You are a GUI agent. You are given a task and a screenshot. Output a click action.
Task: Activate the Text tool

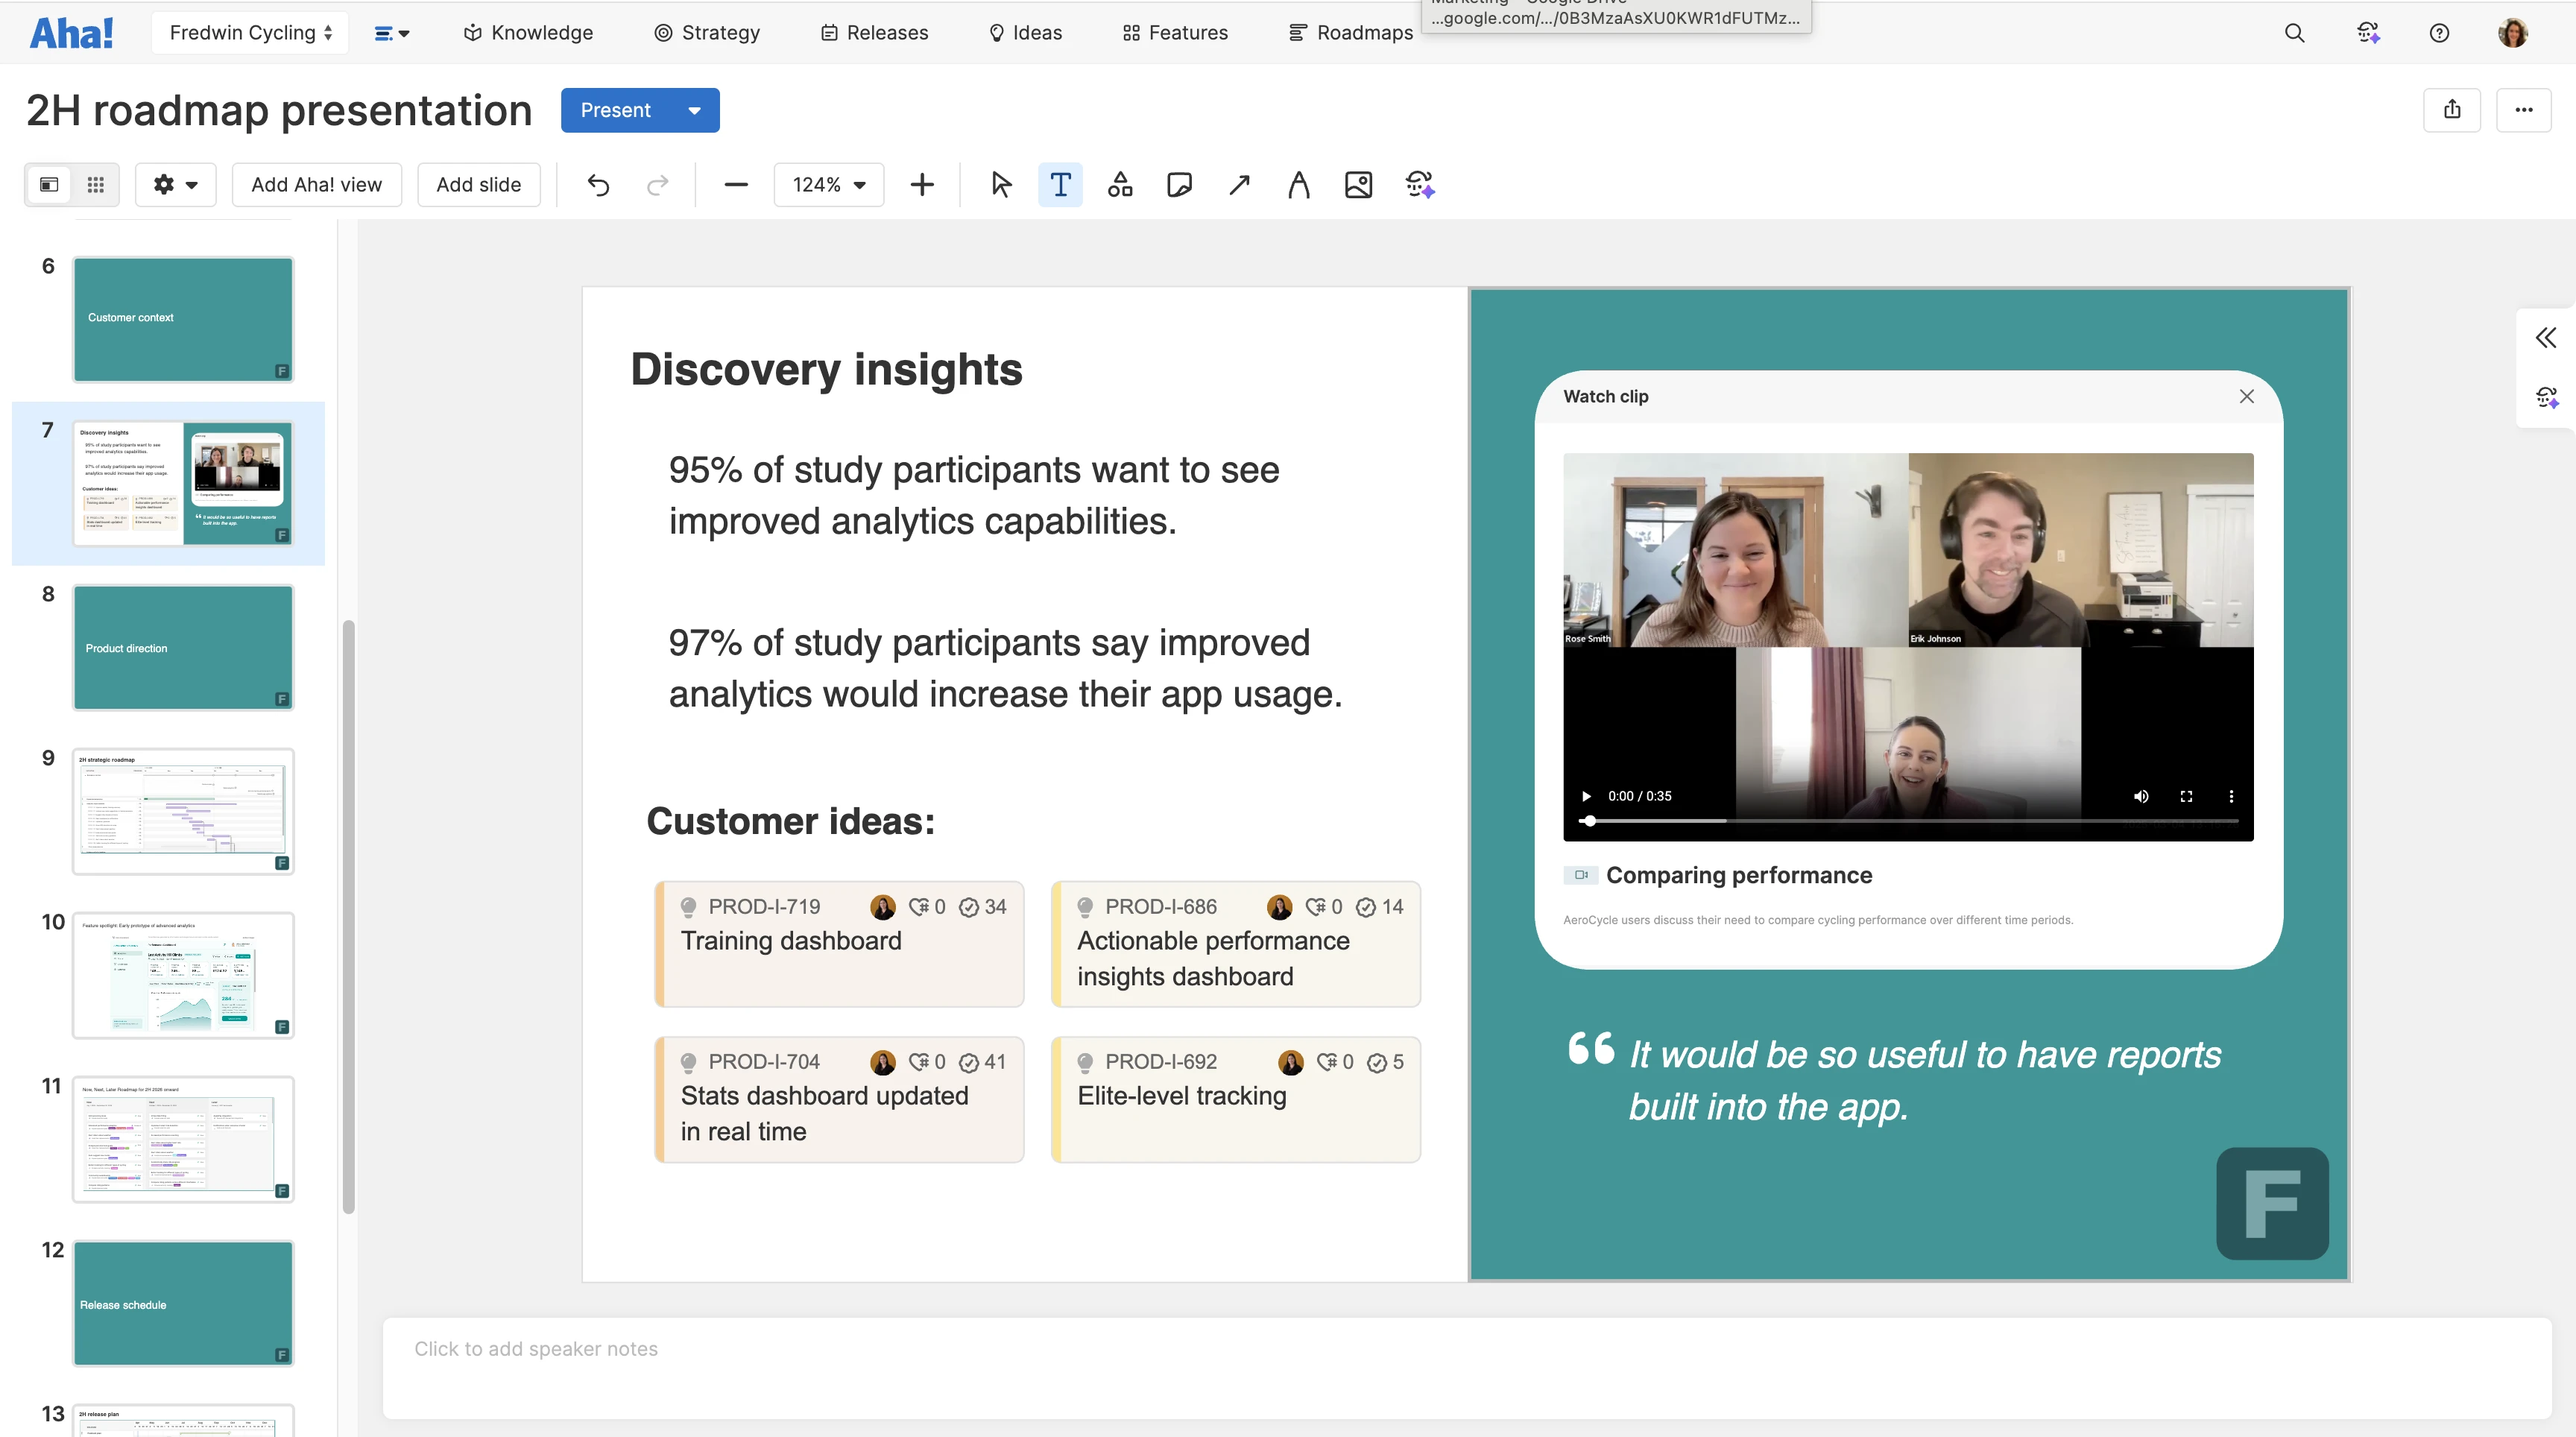coord(1060,184)
